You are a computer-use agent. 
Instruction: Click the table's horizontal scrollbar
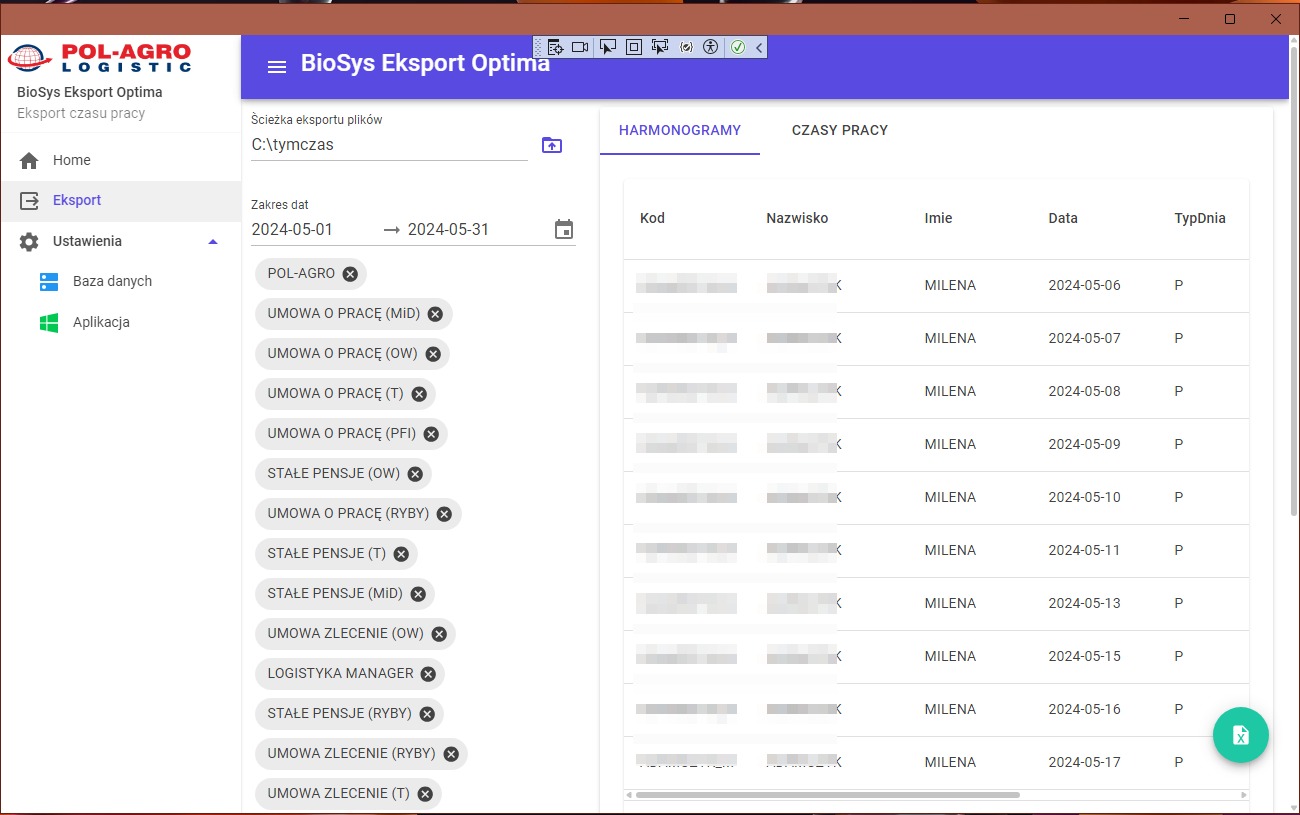(827, 795)
